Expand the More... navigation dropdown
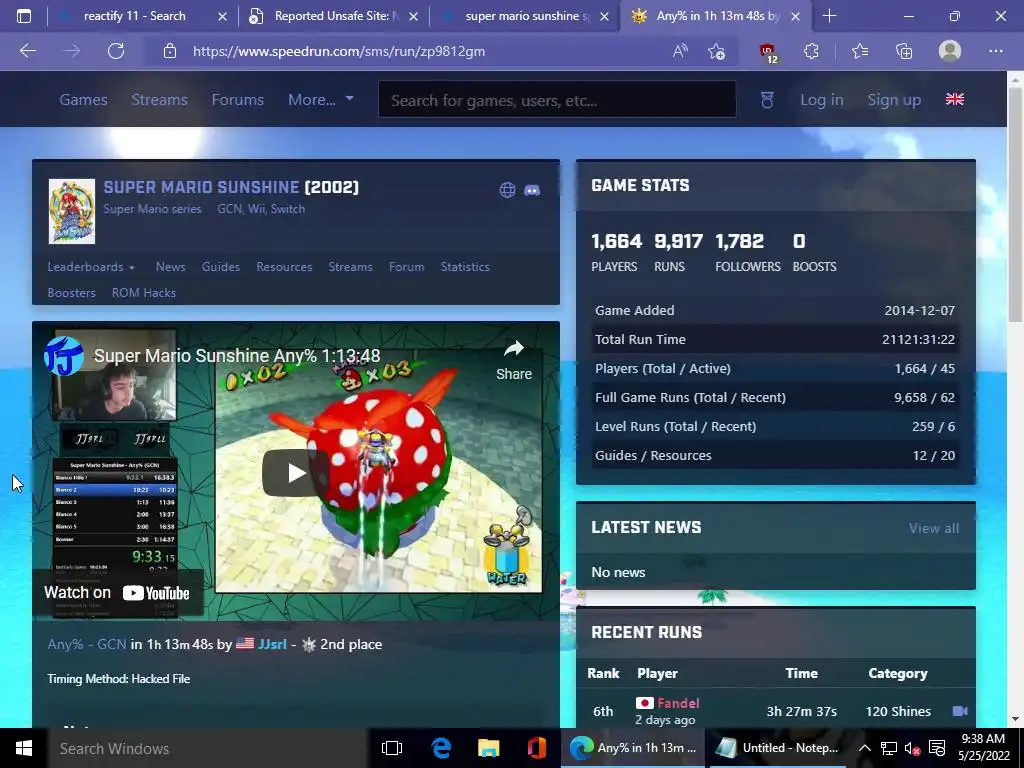The image size is (1024, 768). 321,100
